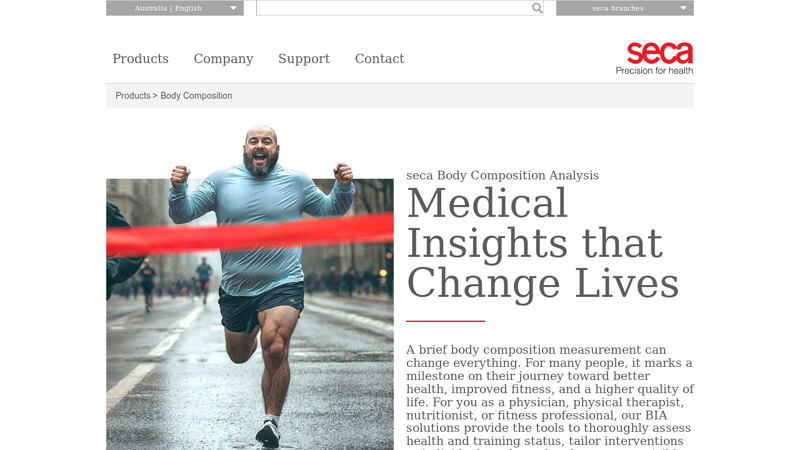Select the Australia | English language selector

(175, 8)
